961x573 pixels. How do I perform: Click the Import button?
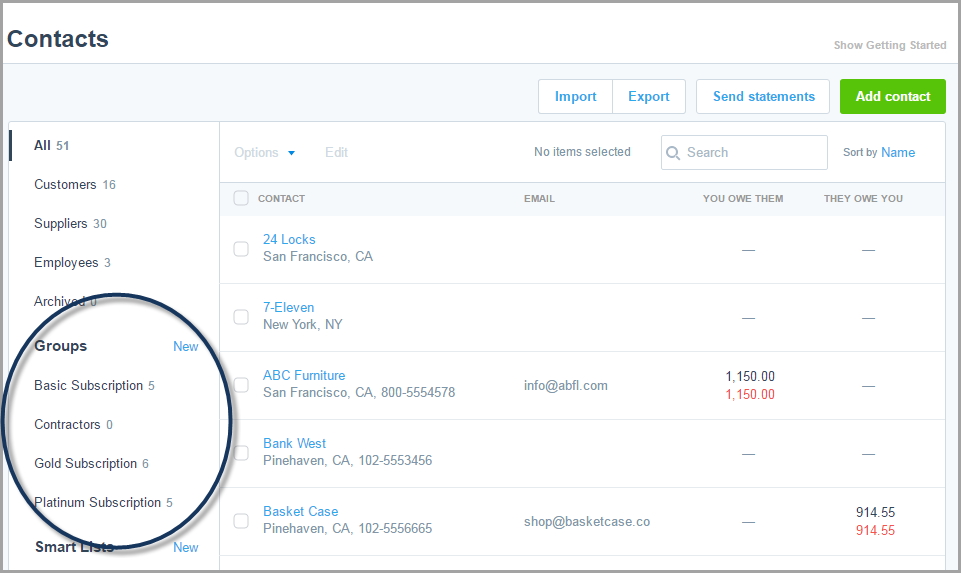point(575,96)
